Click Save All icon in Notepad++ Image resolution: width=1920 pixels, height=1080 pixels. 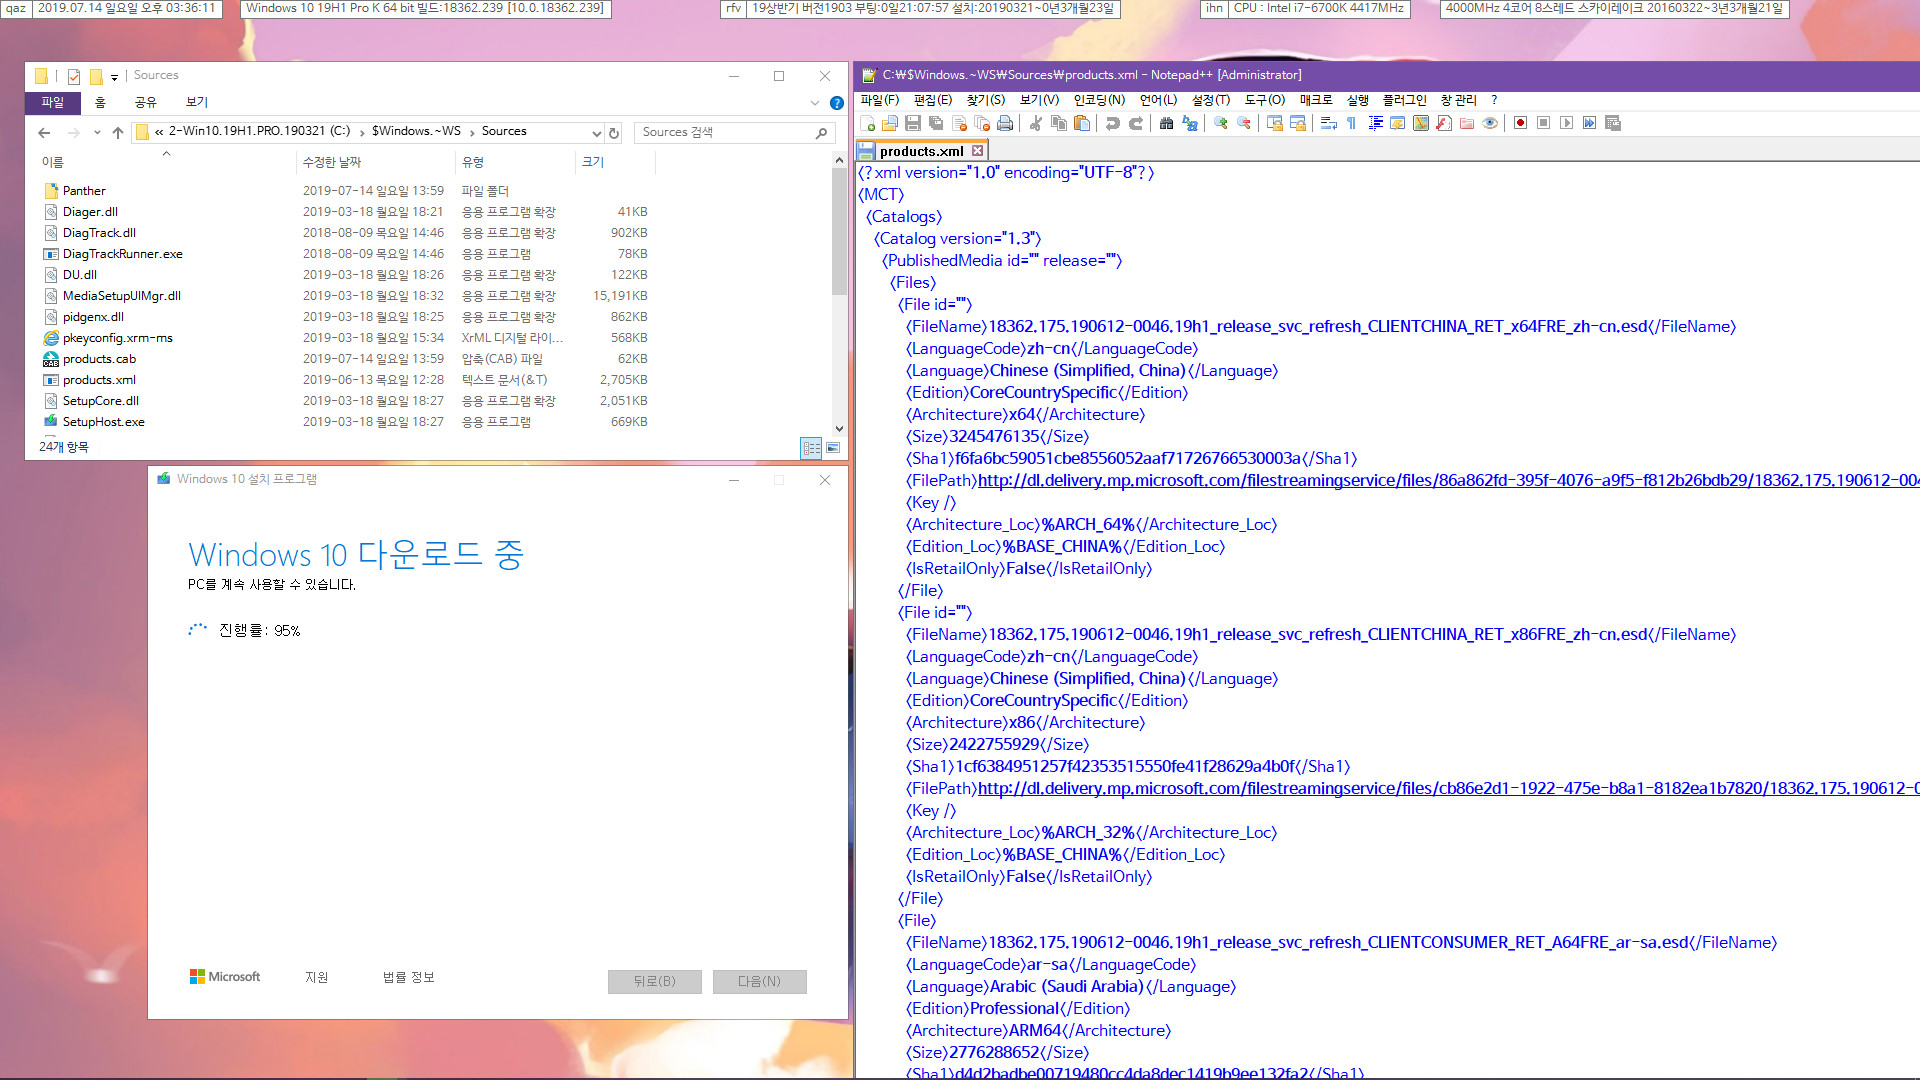point(936,123)
